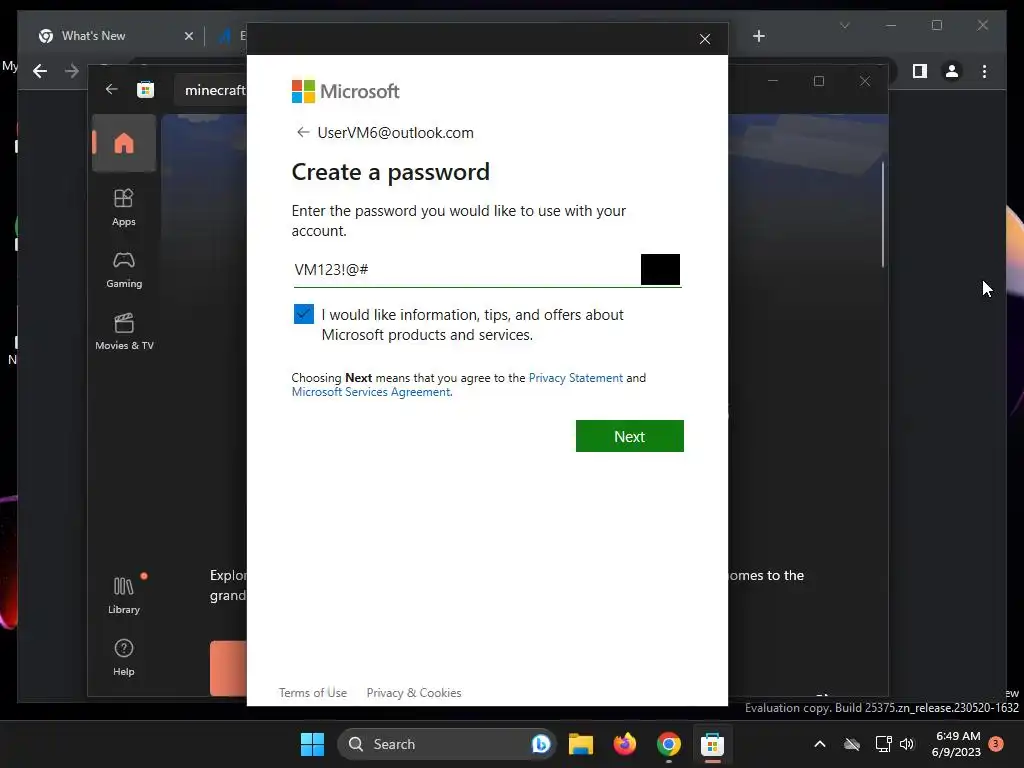The image size is (1024, 768).
Task: Go back in Microsoft Store window
Action: point(112,89)
